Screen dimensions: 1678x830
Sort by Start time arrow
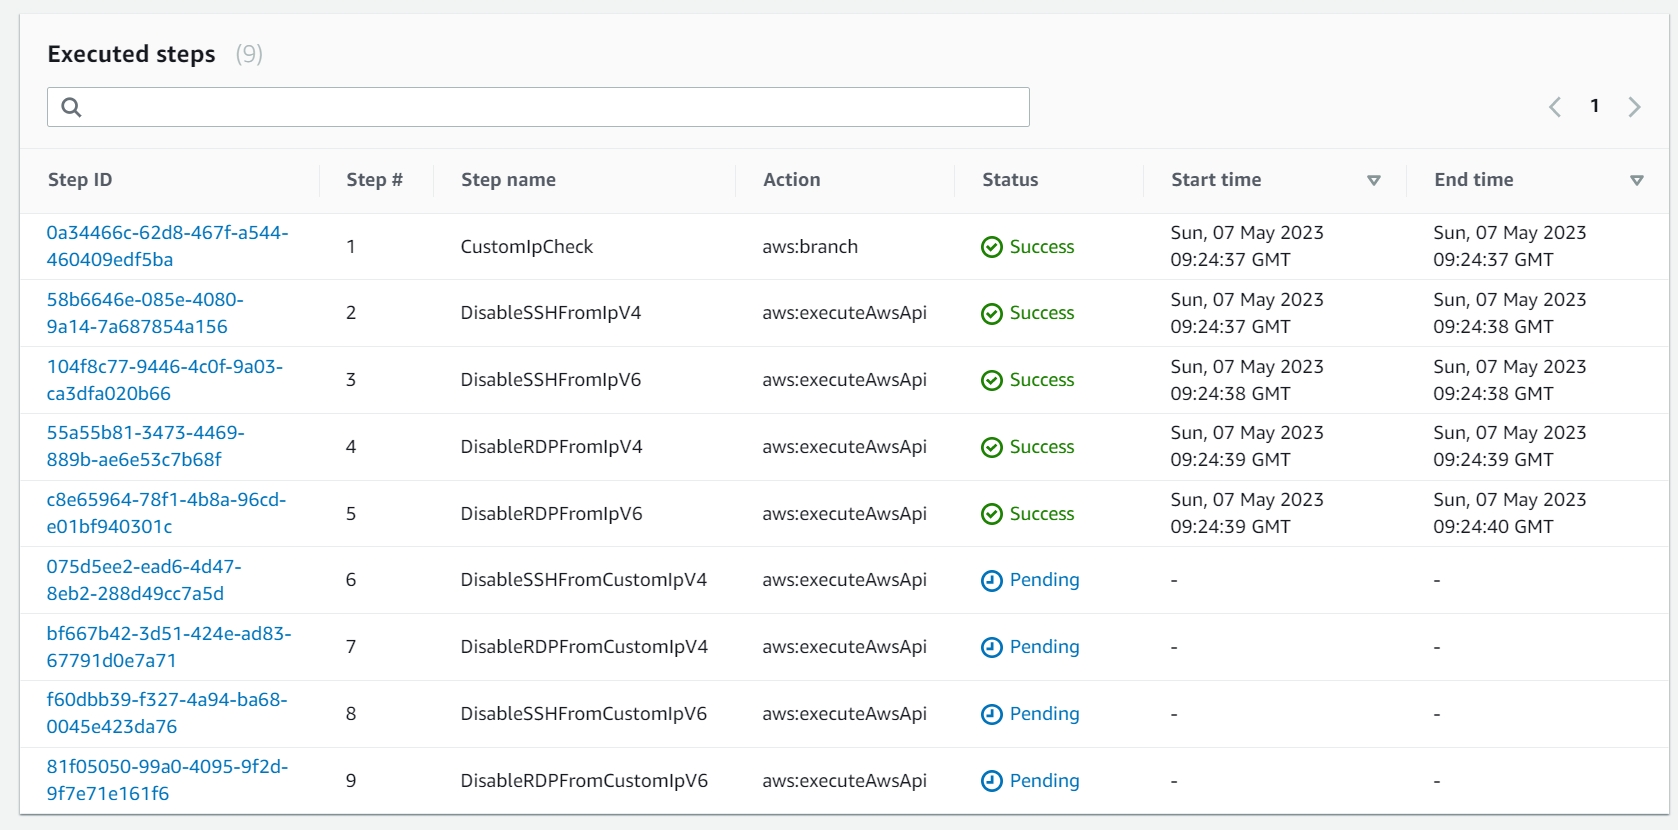tap(1373, 181)
